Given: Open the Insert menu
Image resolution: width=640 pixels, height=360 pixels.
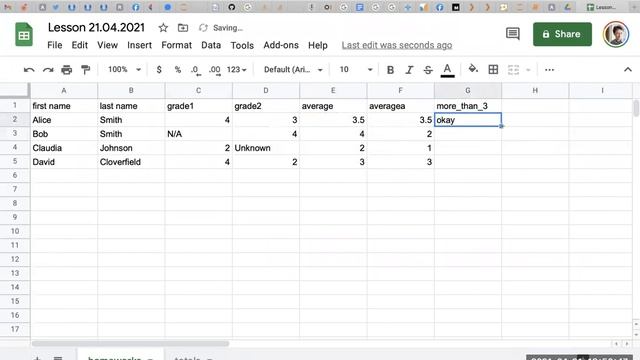Looking at the screenshot, I should 139,45.
